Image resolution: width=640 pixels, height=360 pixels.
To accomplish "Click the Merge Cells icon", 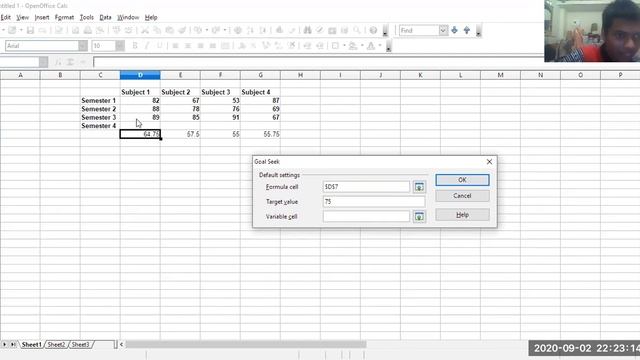I will pos(225,46).
